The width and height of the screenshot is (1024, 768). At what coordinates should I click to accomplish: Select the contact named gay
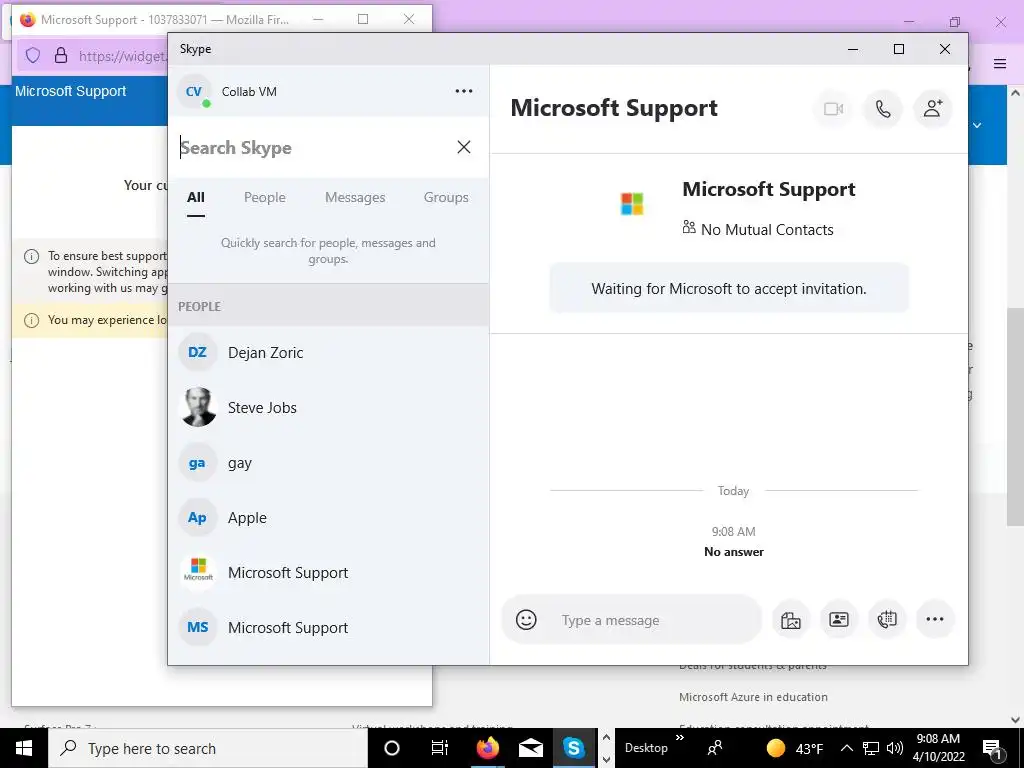pyautogui.click(x=328, y=463)
